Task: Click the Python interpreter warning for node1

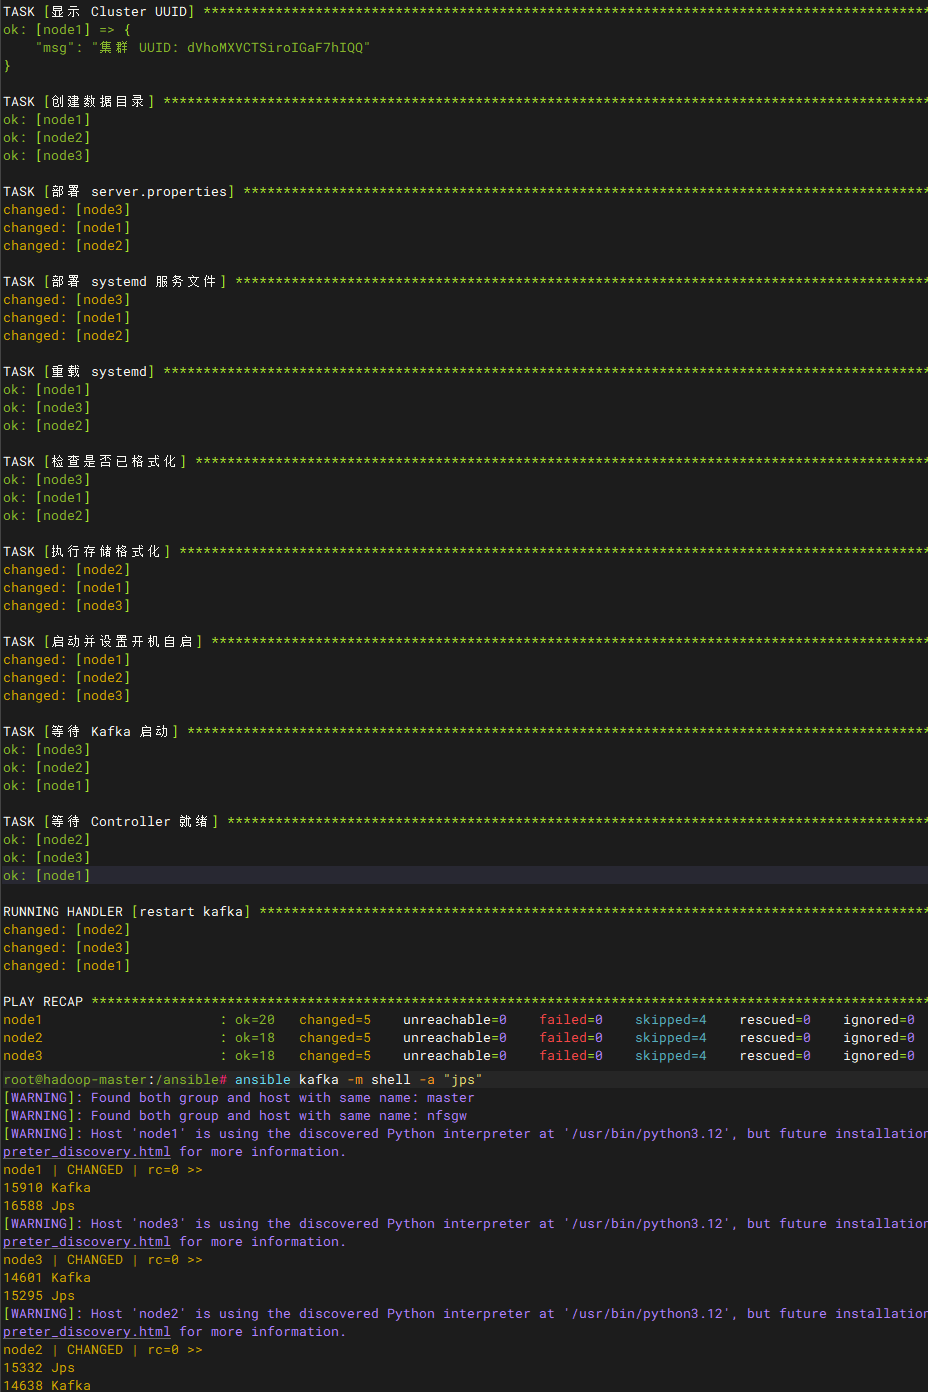Action: click(x=465, y=1134)
